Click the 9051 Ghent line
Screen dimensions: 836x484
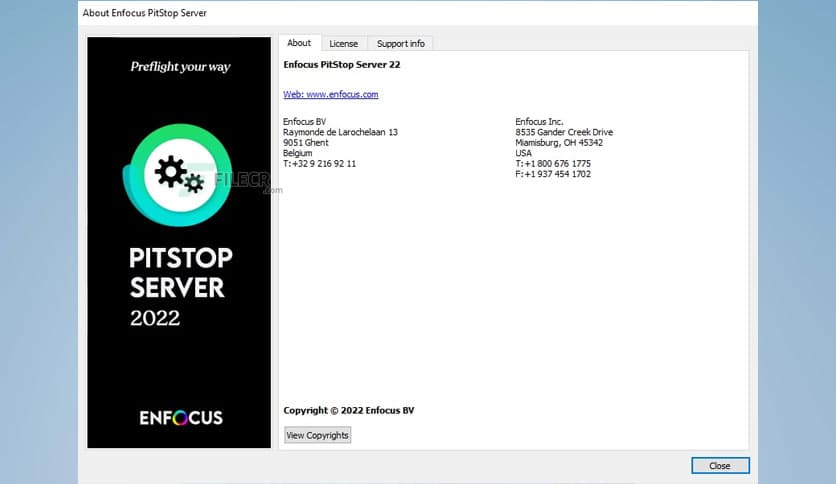pyautogui.click(x=306, y=142)
